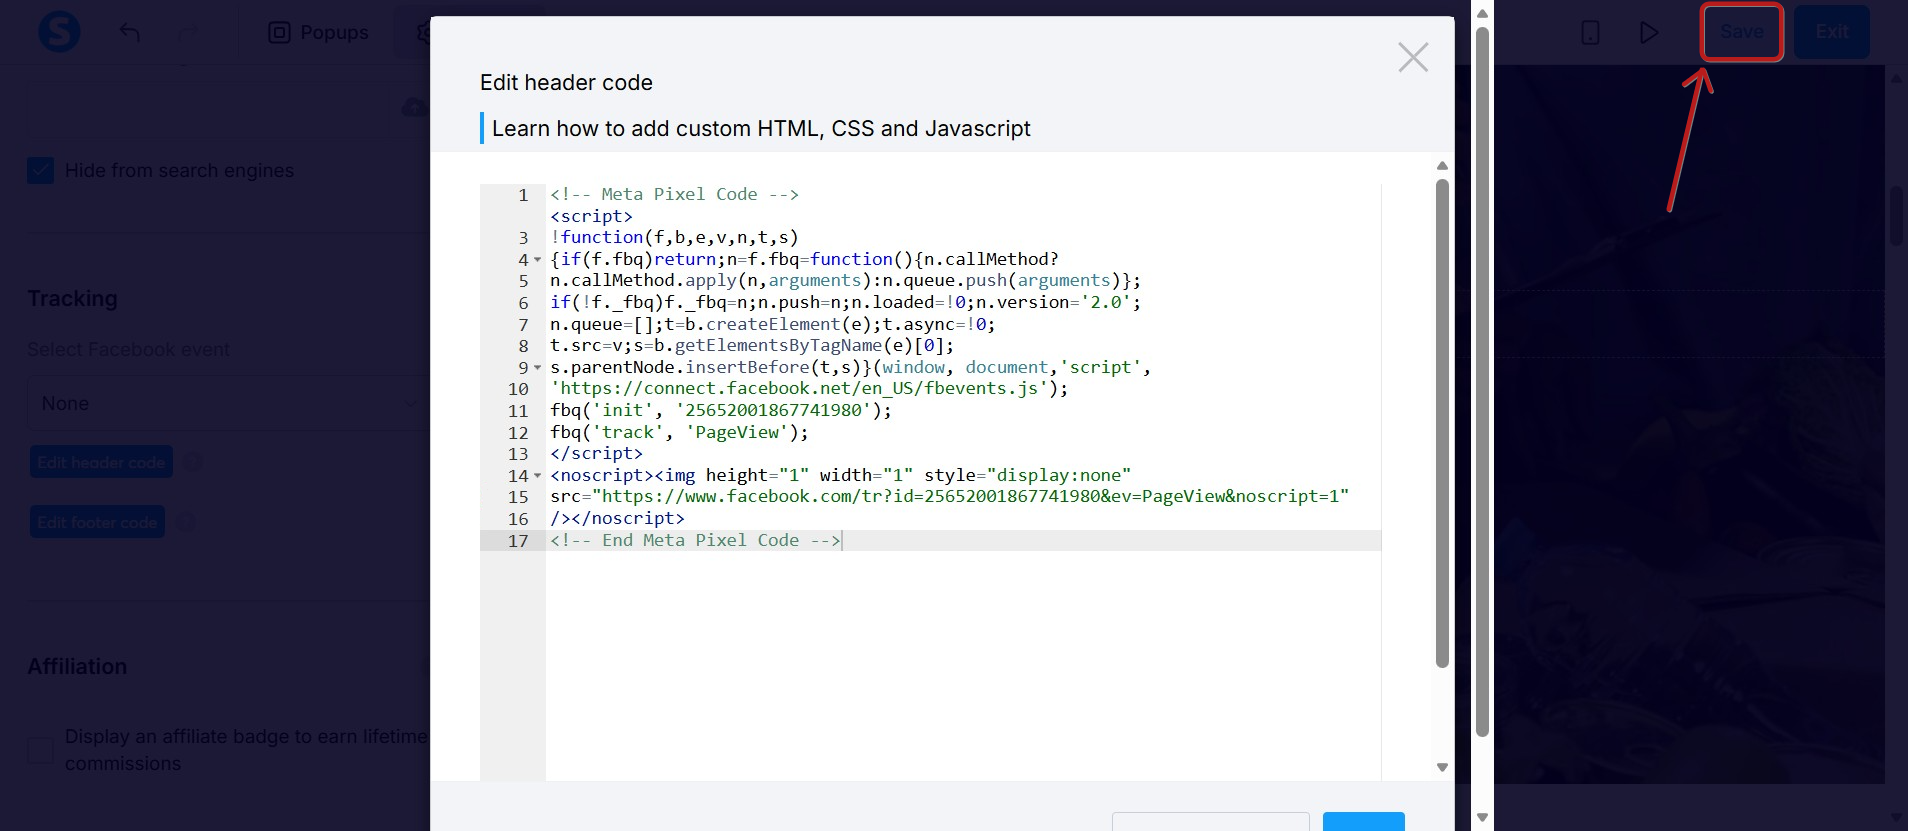Click the blue confirm button at dialog bottom
The height and width of the screenshot is (831, 1908).
click(x=1364, y=822)
